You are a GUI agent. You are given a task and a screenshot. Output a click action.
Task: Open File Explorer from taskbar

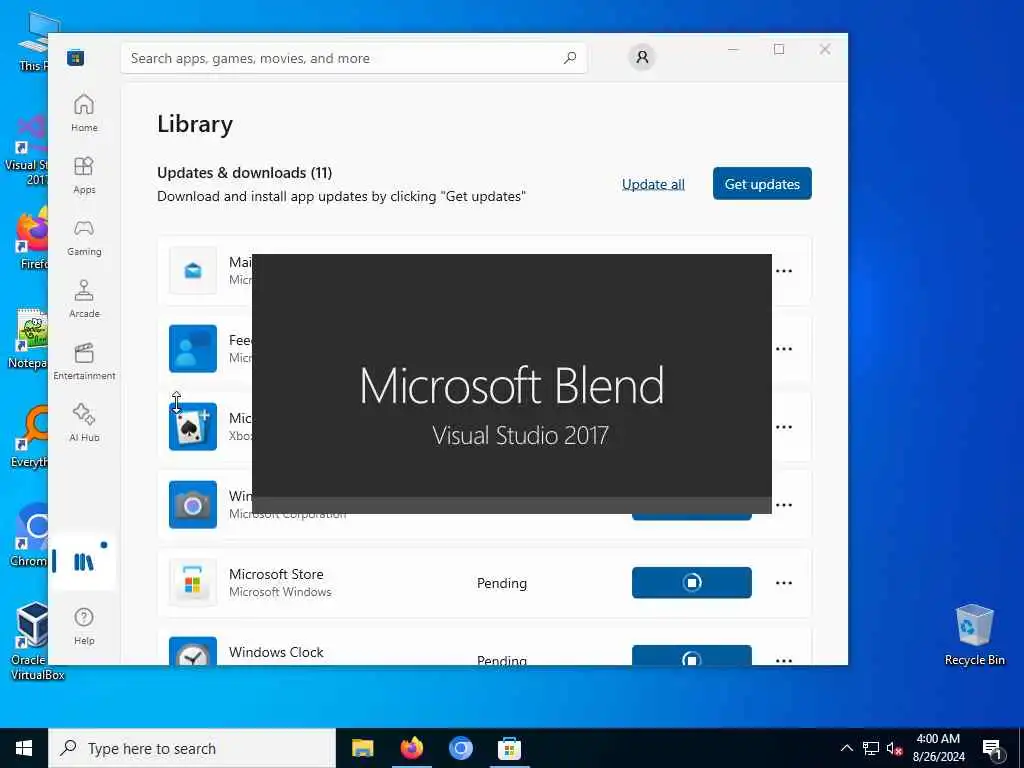click(x=362, y=748)
